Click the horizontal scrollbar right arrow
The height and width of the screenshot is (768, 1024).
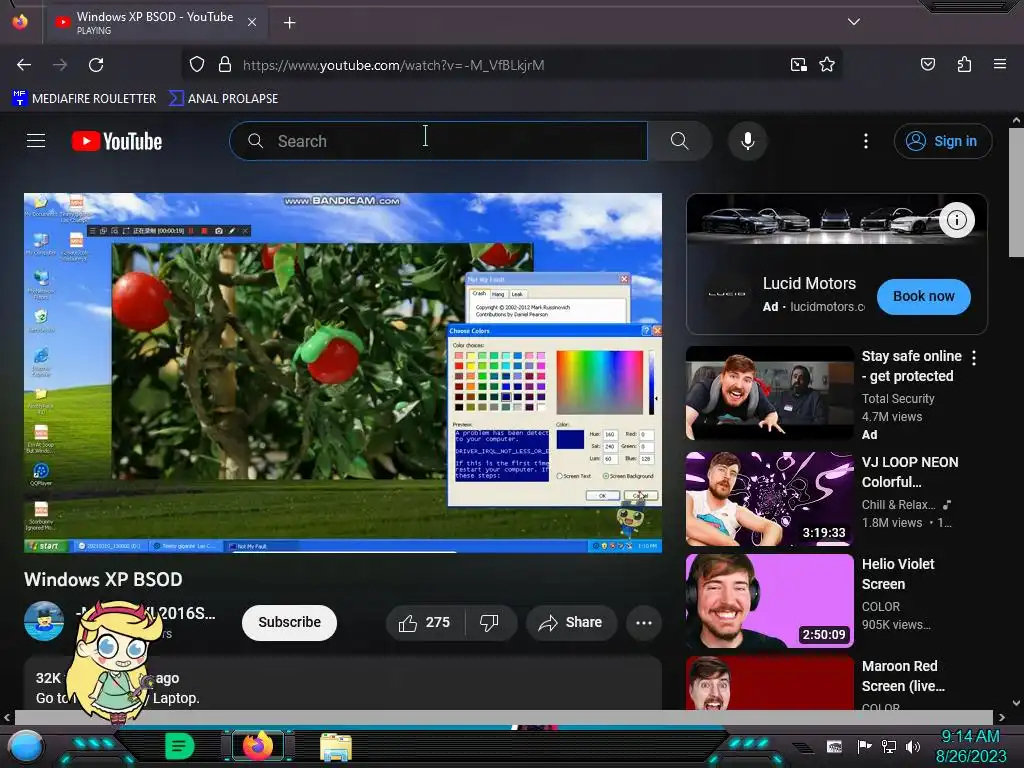1001,718
